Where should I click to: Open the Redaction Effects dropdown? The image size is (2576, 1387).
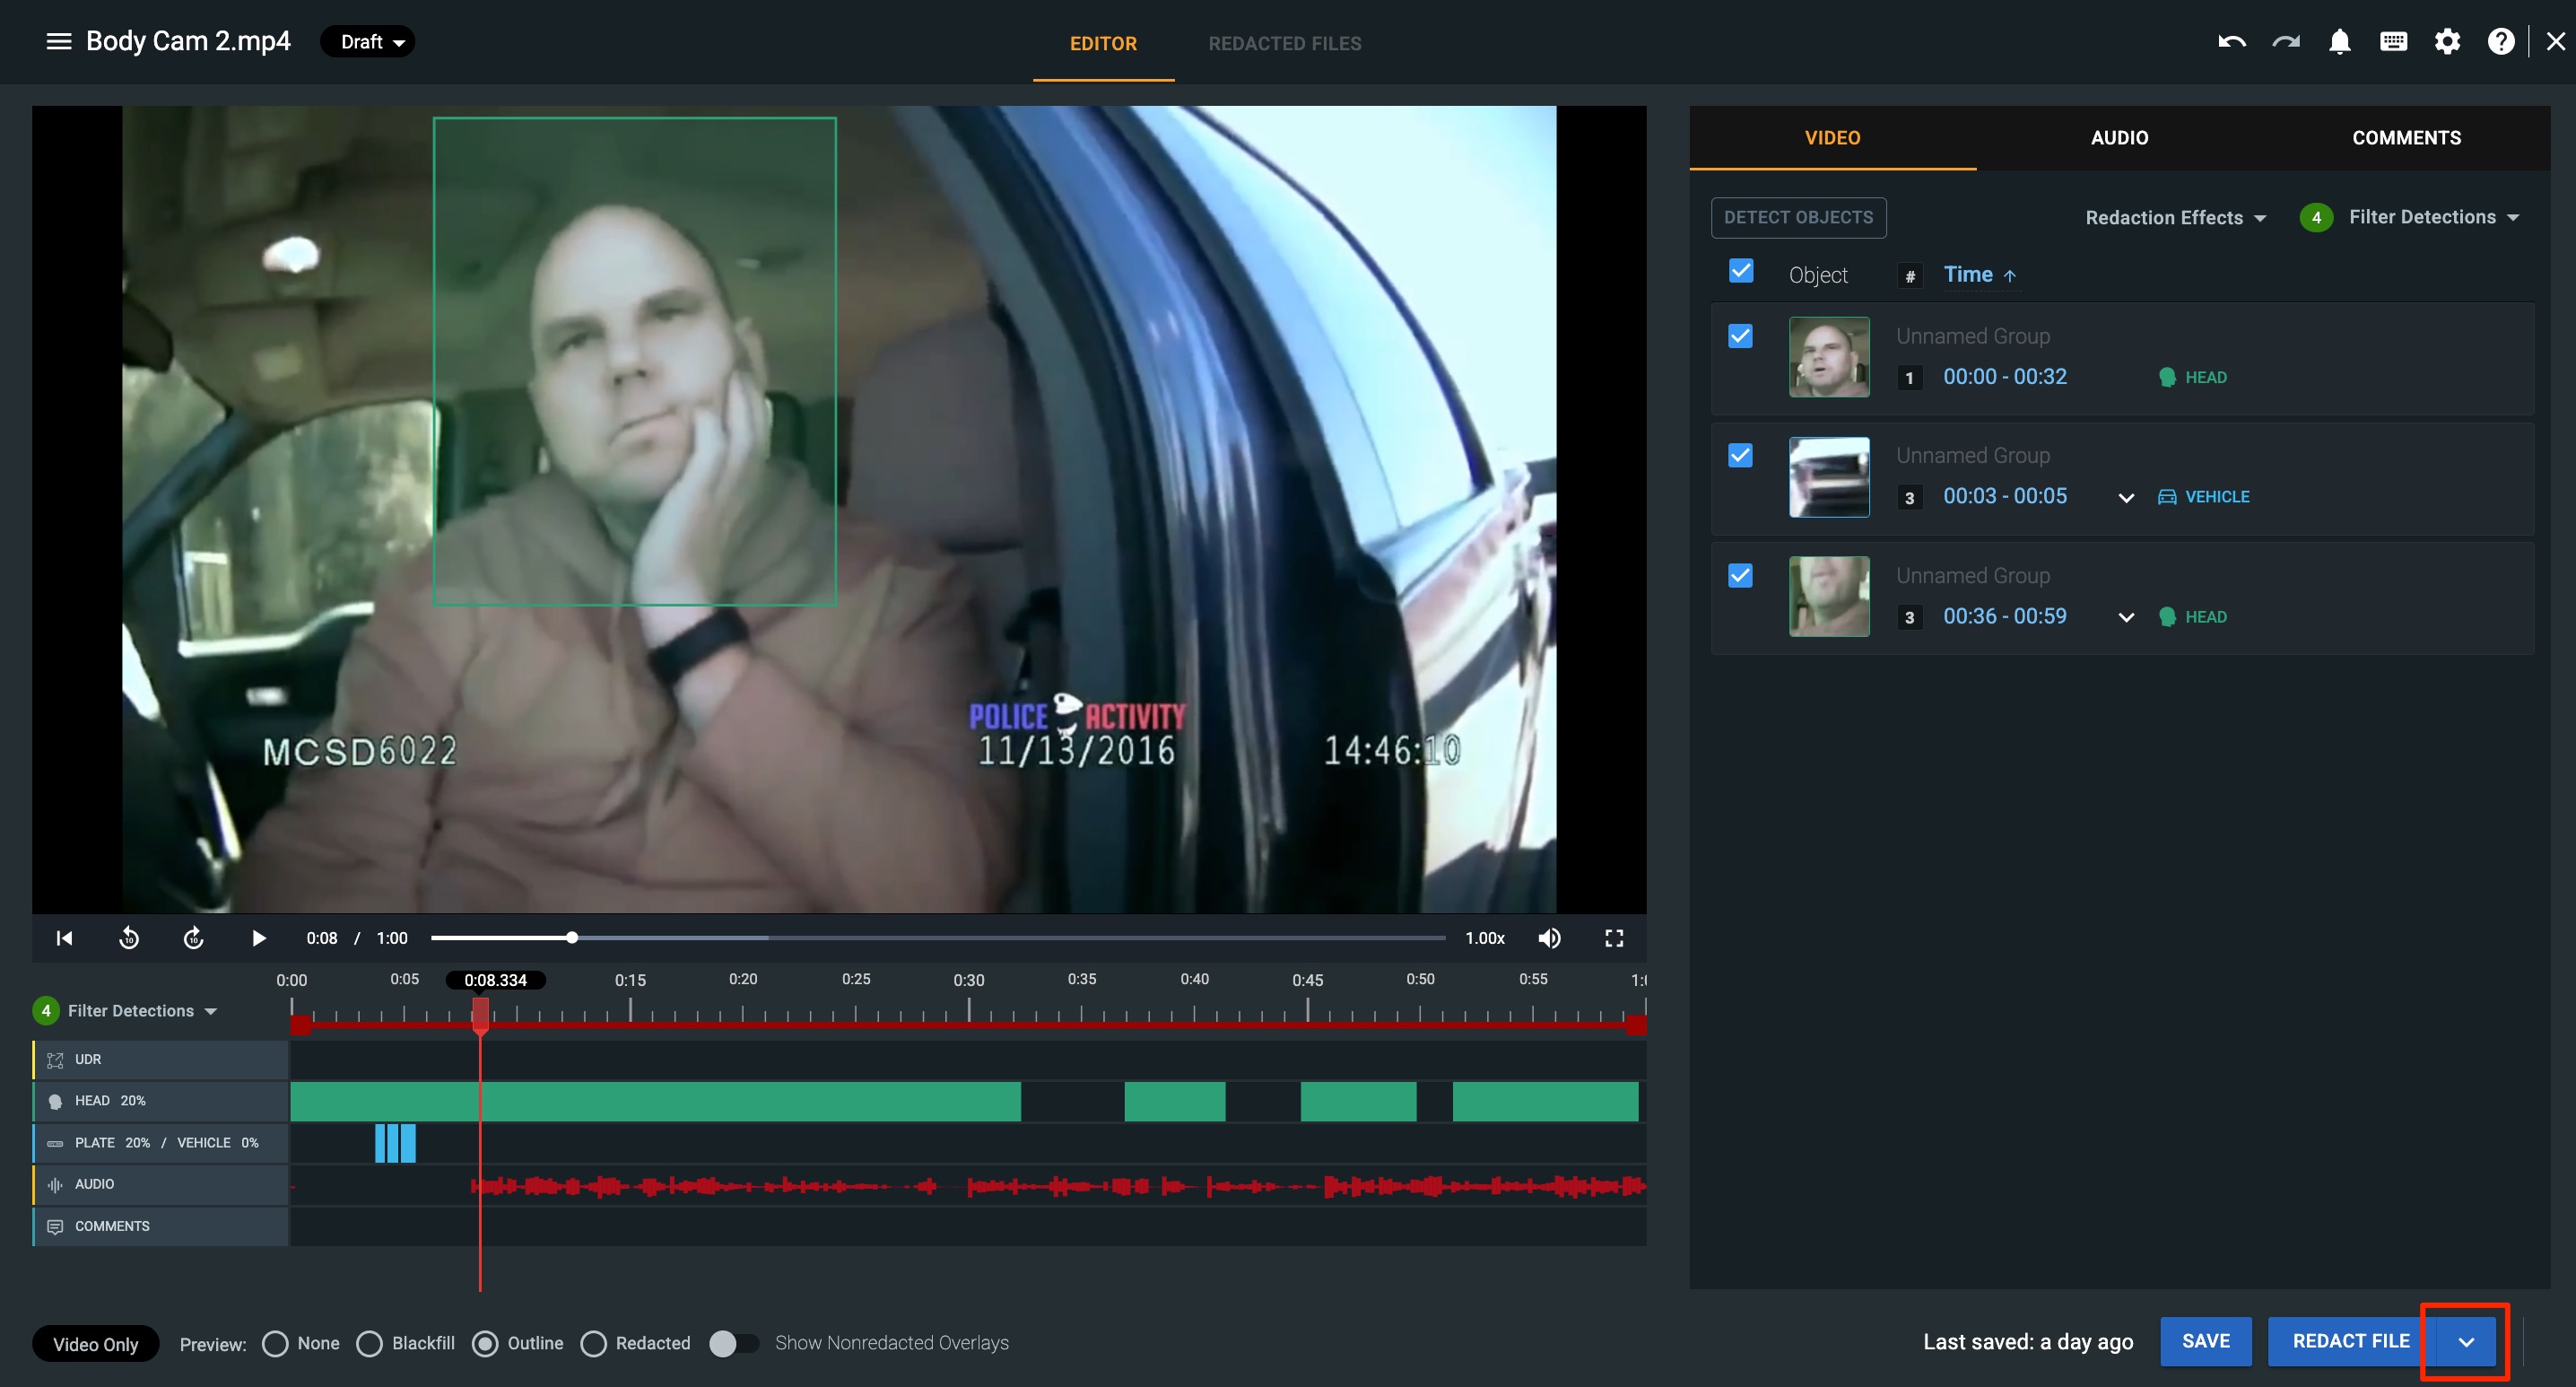(2174, 218)
